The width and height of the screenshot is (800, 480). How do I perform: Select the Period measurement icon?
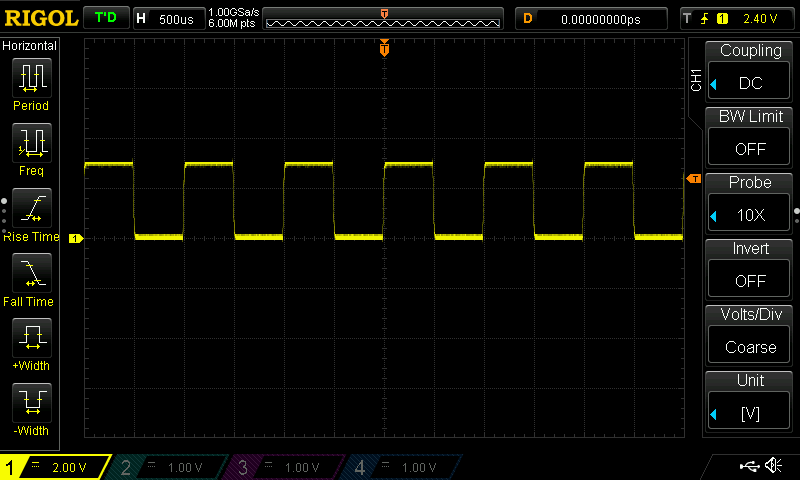32,78
